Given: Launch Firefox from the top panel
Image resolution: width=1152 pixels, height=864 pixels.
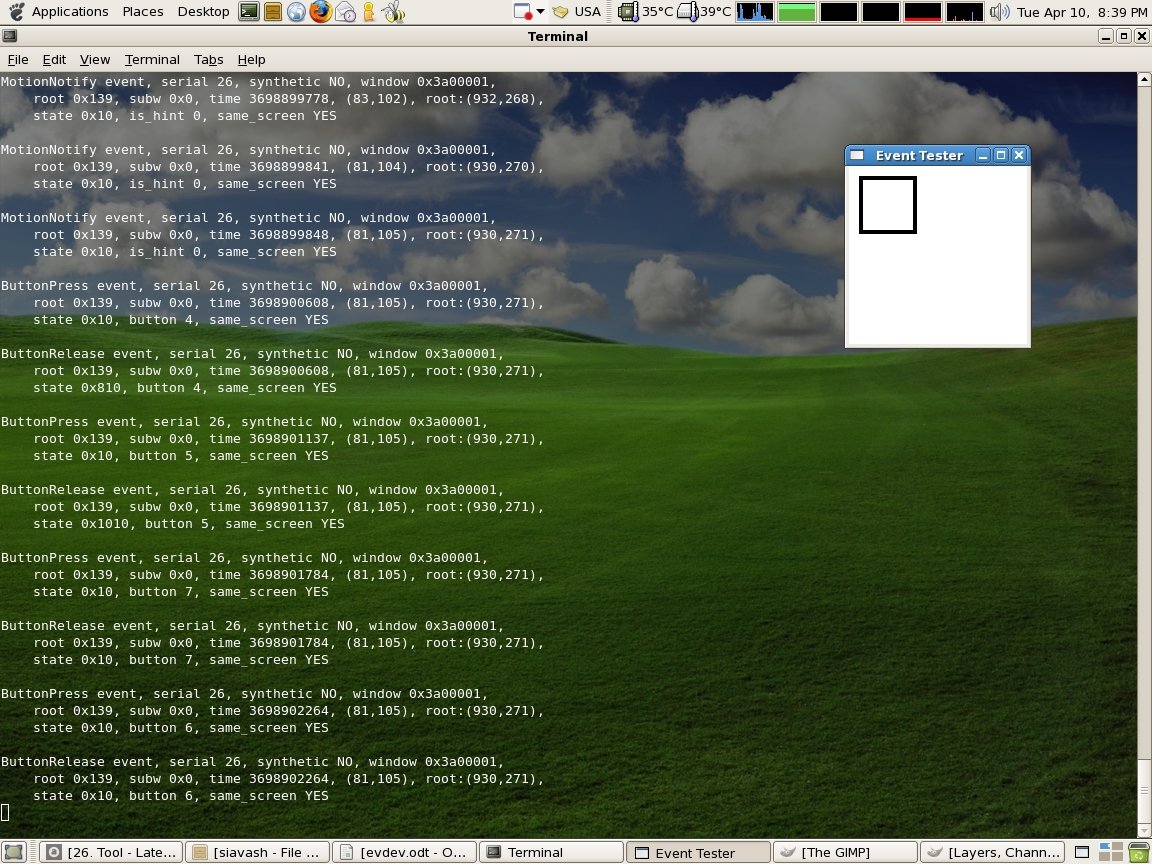Looking at the screenshot, I should pos(320,12).
